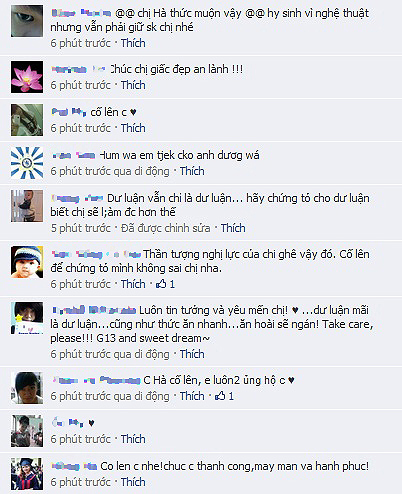Like the 'Dư luận vẫn chỉ là dư luận' comment
The height and width of the screenshot is (494, 402).
(x=233, y=228)
